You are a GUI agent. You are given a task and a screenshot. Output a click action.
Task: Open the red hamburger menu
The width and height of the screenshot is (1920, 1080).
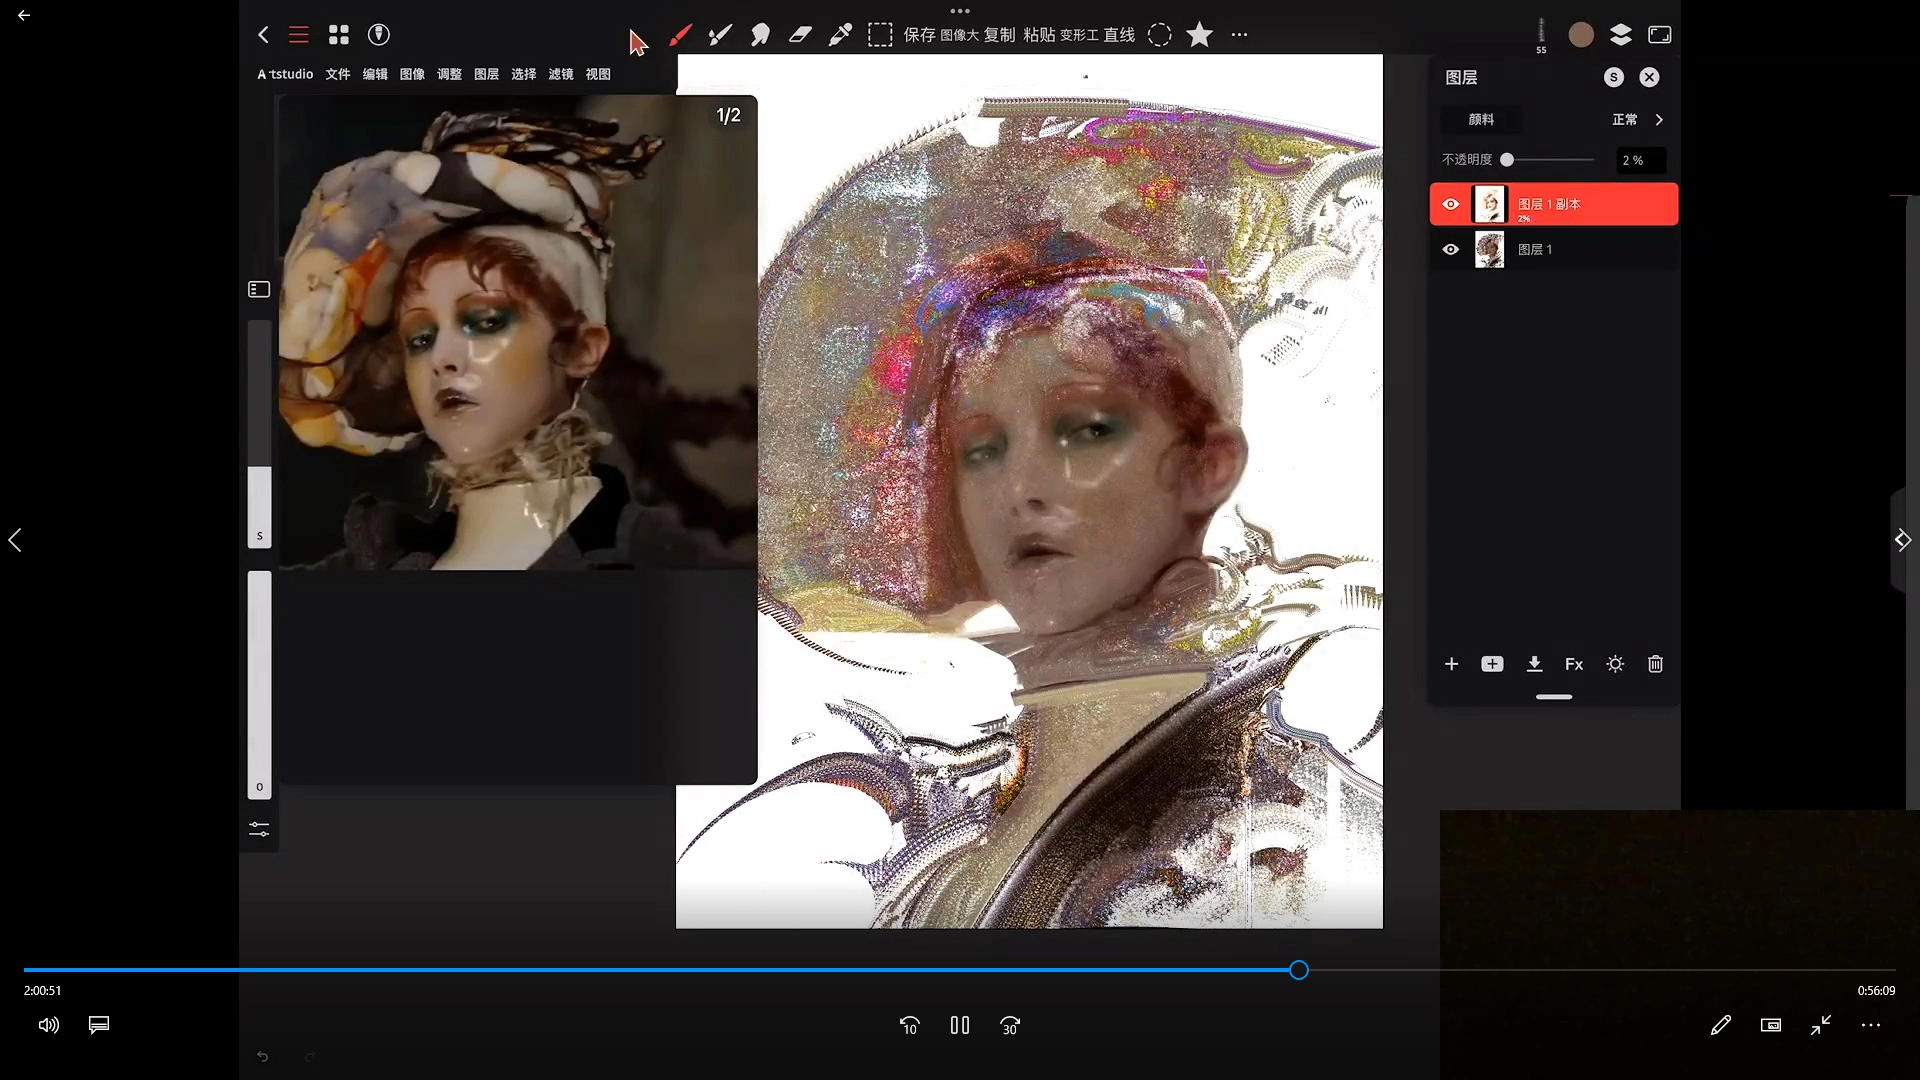[299, 35]
